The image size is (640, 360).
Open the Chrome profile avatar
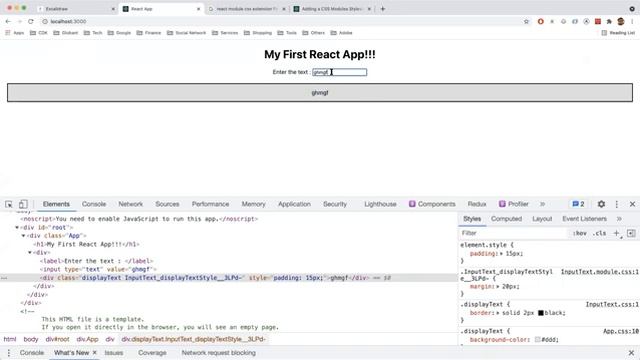[621, 21]
